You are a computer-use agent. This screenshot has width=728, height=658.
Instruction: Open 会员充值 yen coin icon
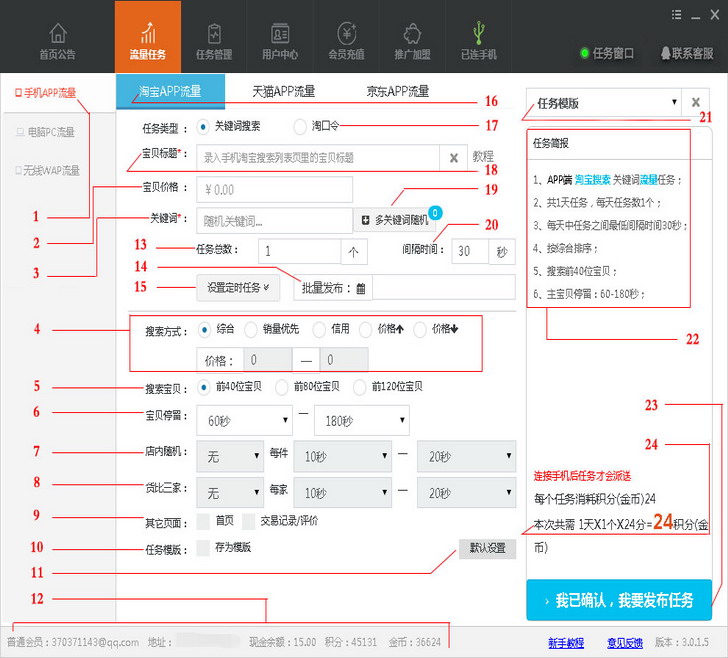tap(346, 33)
